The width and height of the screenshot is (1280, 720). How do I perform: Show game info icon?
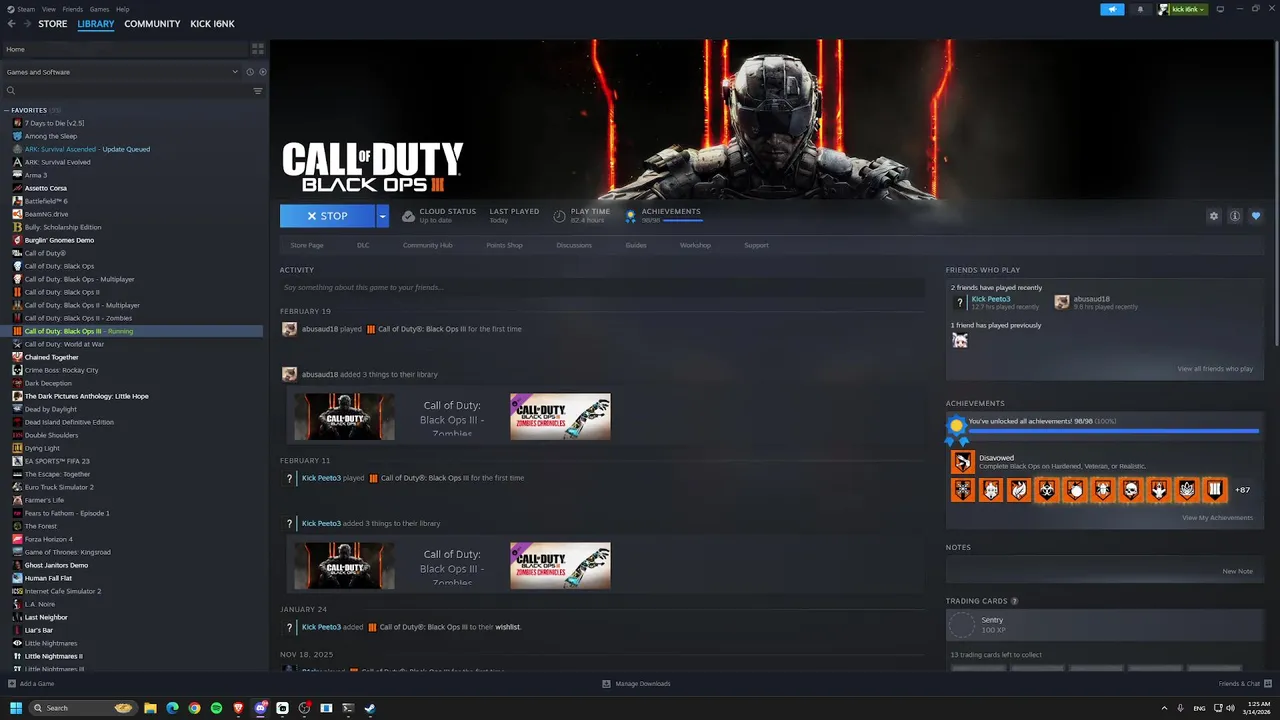click(1235, 216)
